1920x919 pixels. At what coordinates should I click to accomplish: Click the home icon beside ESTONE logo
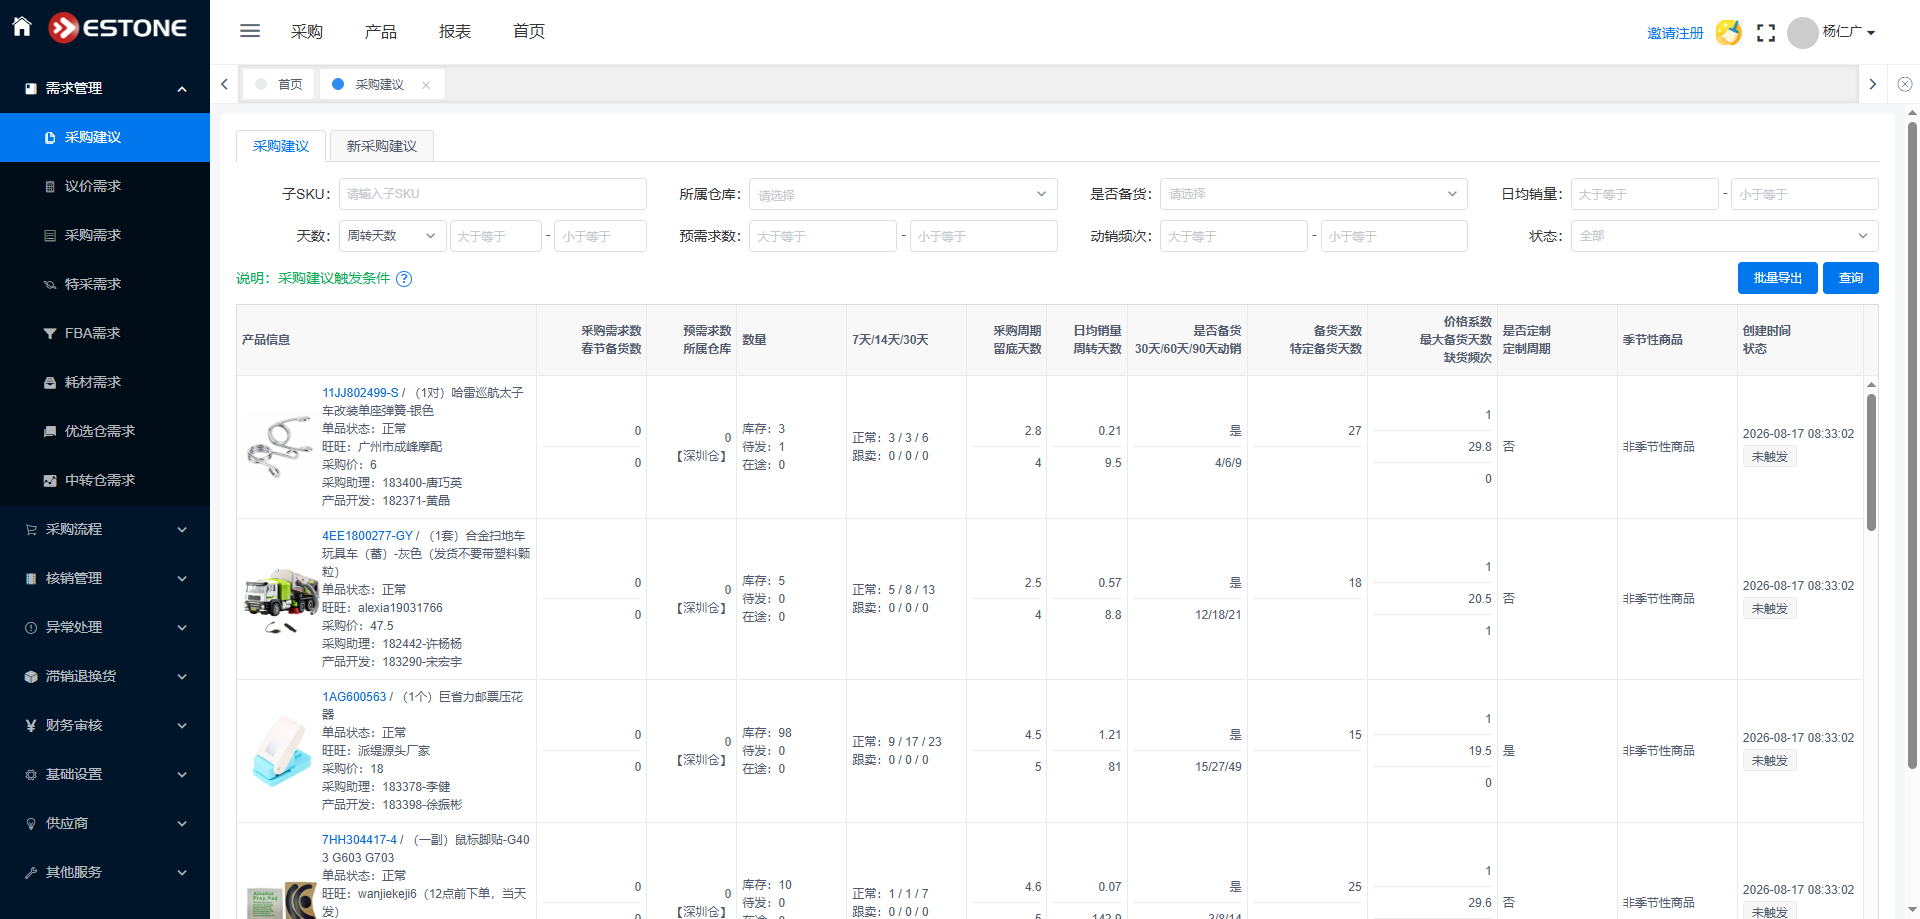point(22,27)
